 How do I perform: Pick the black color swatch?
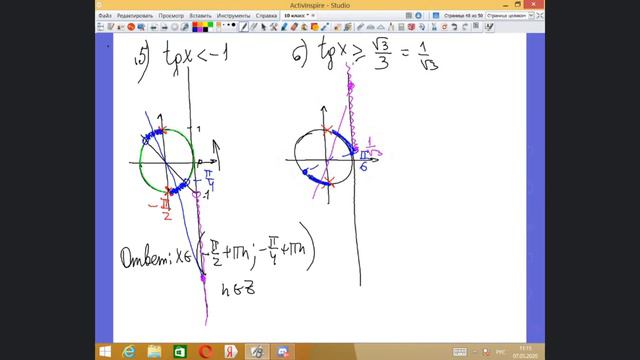205,29
